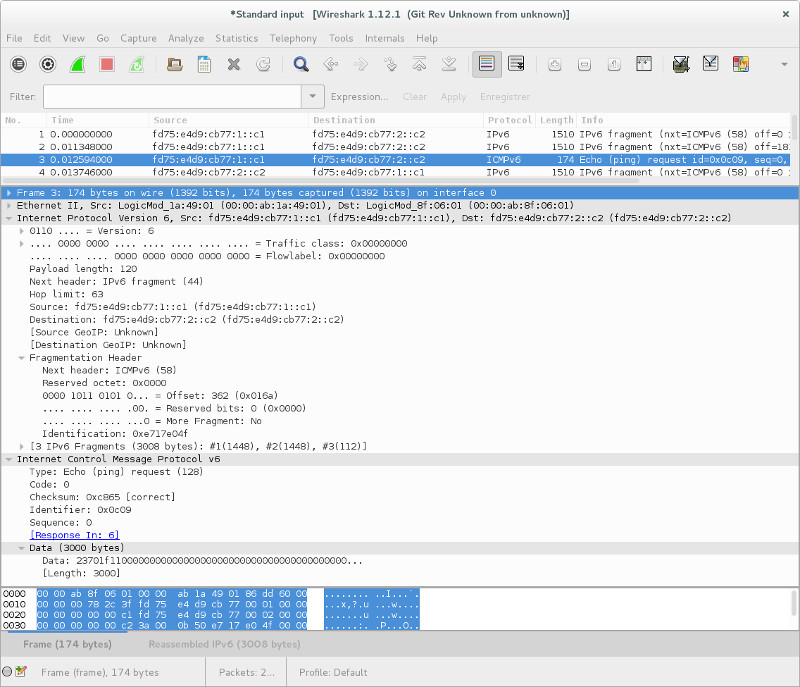Click resize all columns icon
This screenshot has height=687, width=800.
point(644,64)
